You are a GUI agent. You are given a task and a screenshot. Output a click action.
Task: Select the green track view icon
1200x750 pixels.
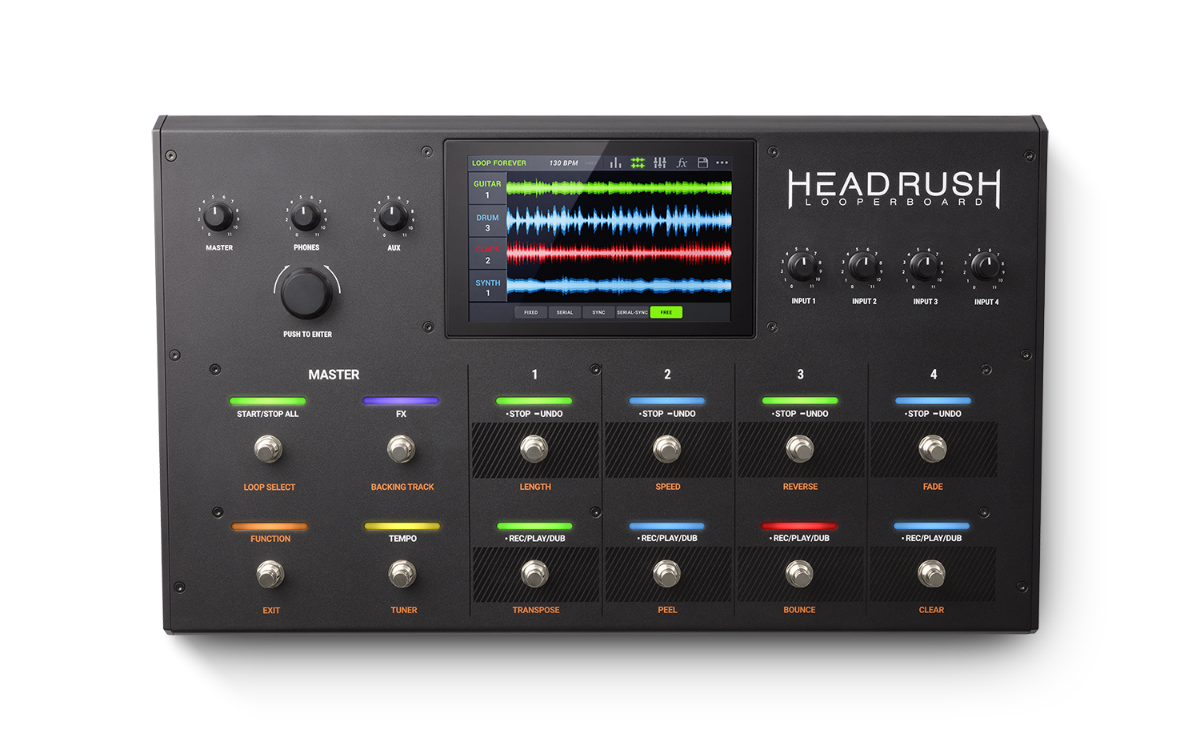pyautogui.click(x=638, y=162)
